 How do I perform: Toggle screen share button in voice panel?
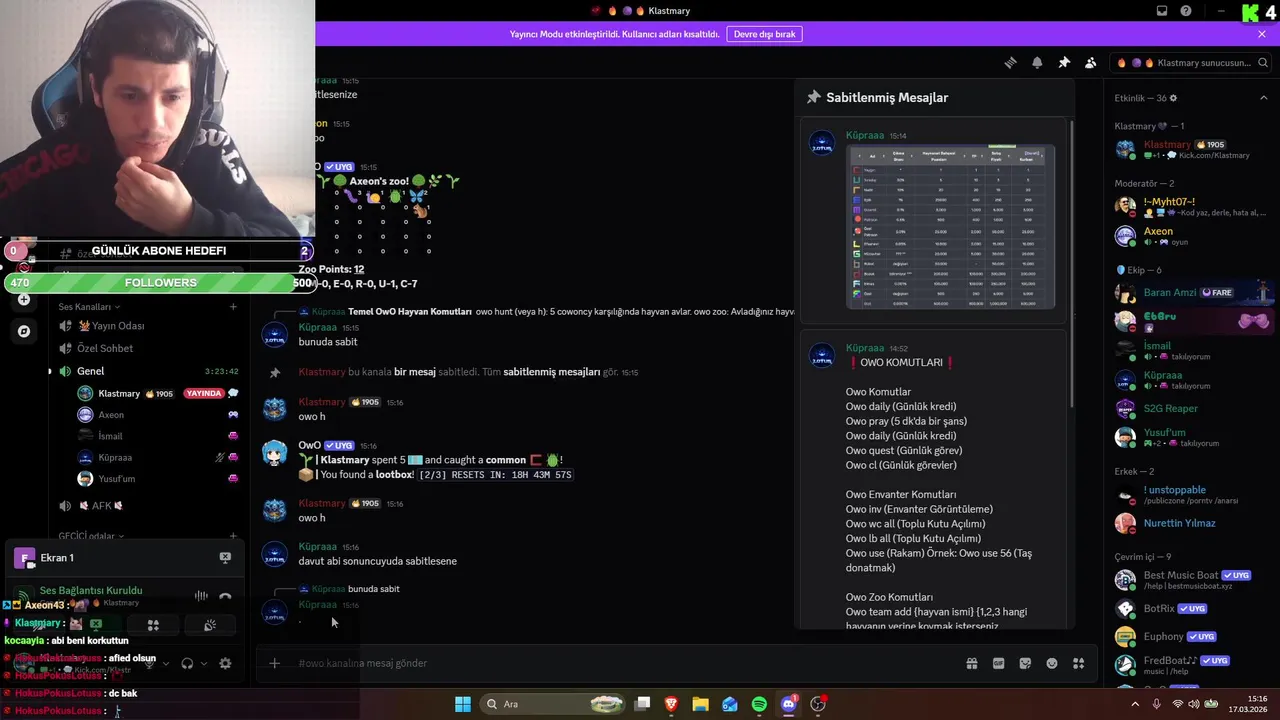click(96, 625)
